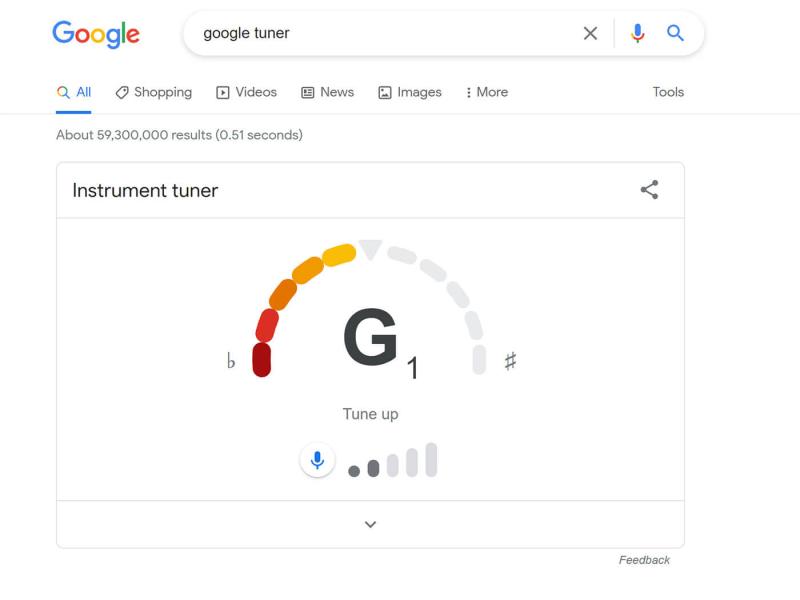Open the Images tab

click(410, 92)
